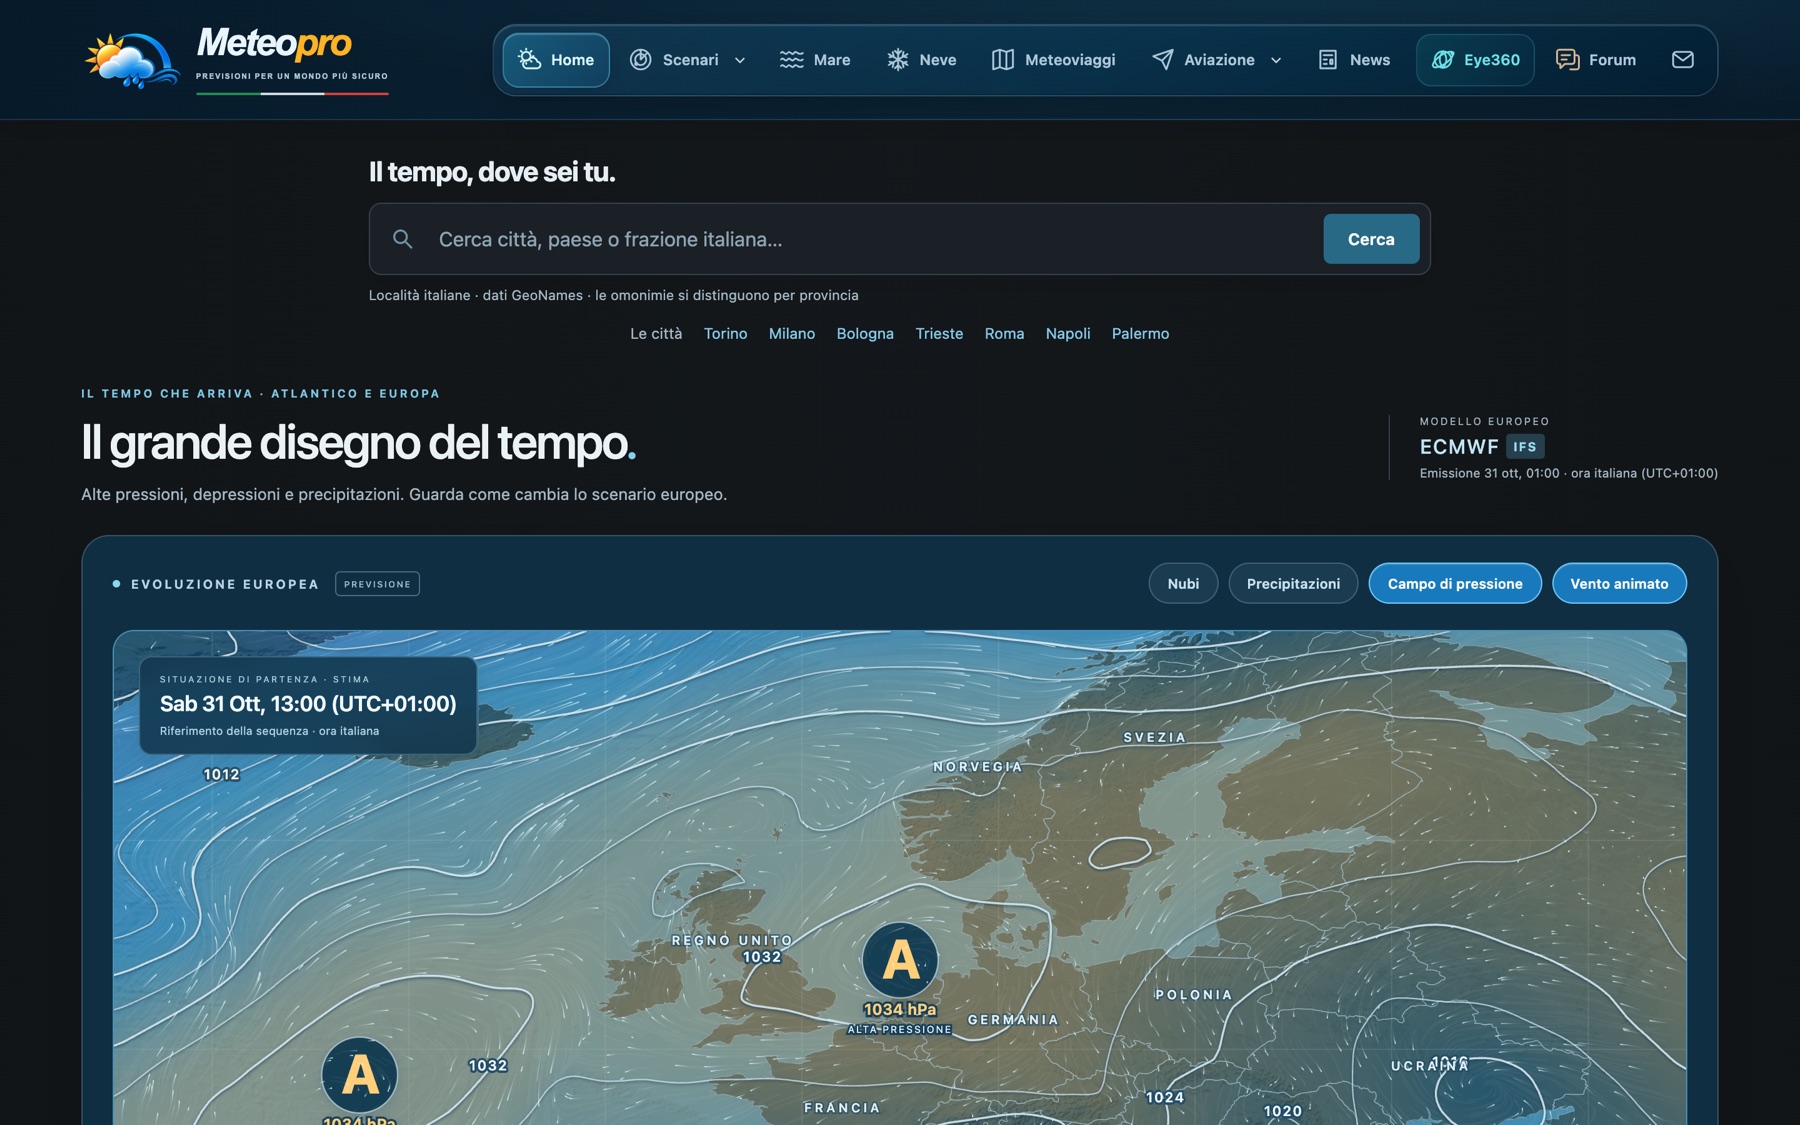Open the Trieste city link
Screen dimensions: 1800x1125
pos(939,334)
